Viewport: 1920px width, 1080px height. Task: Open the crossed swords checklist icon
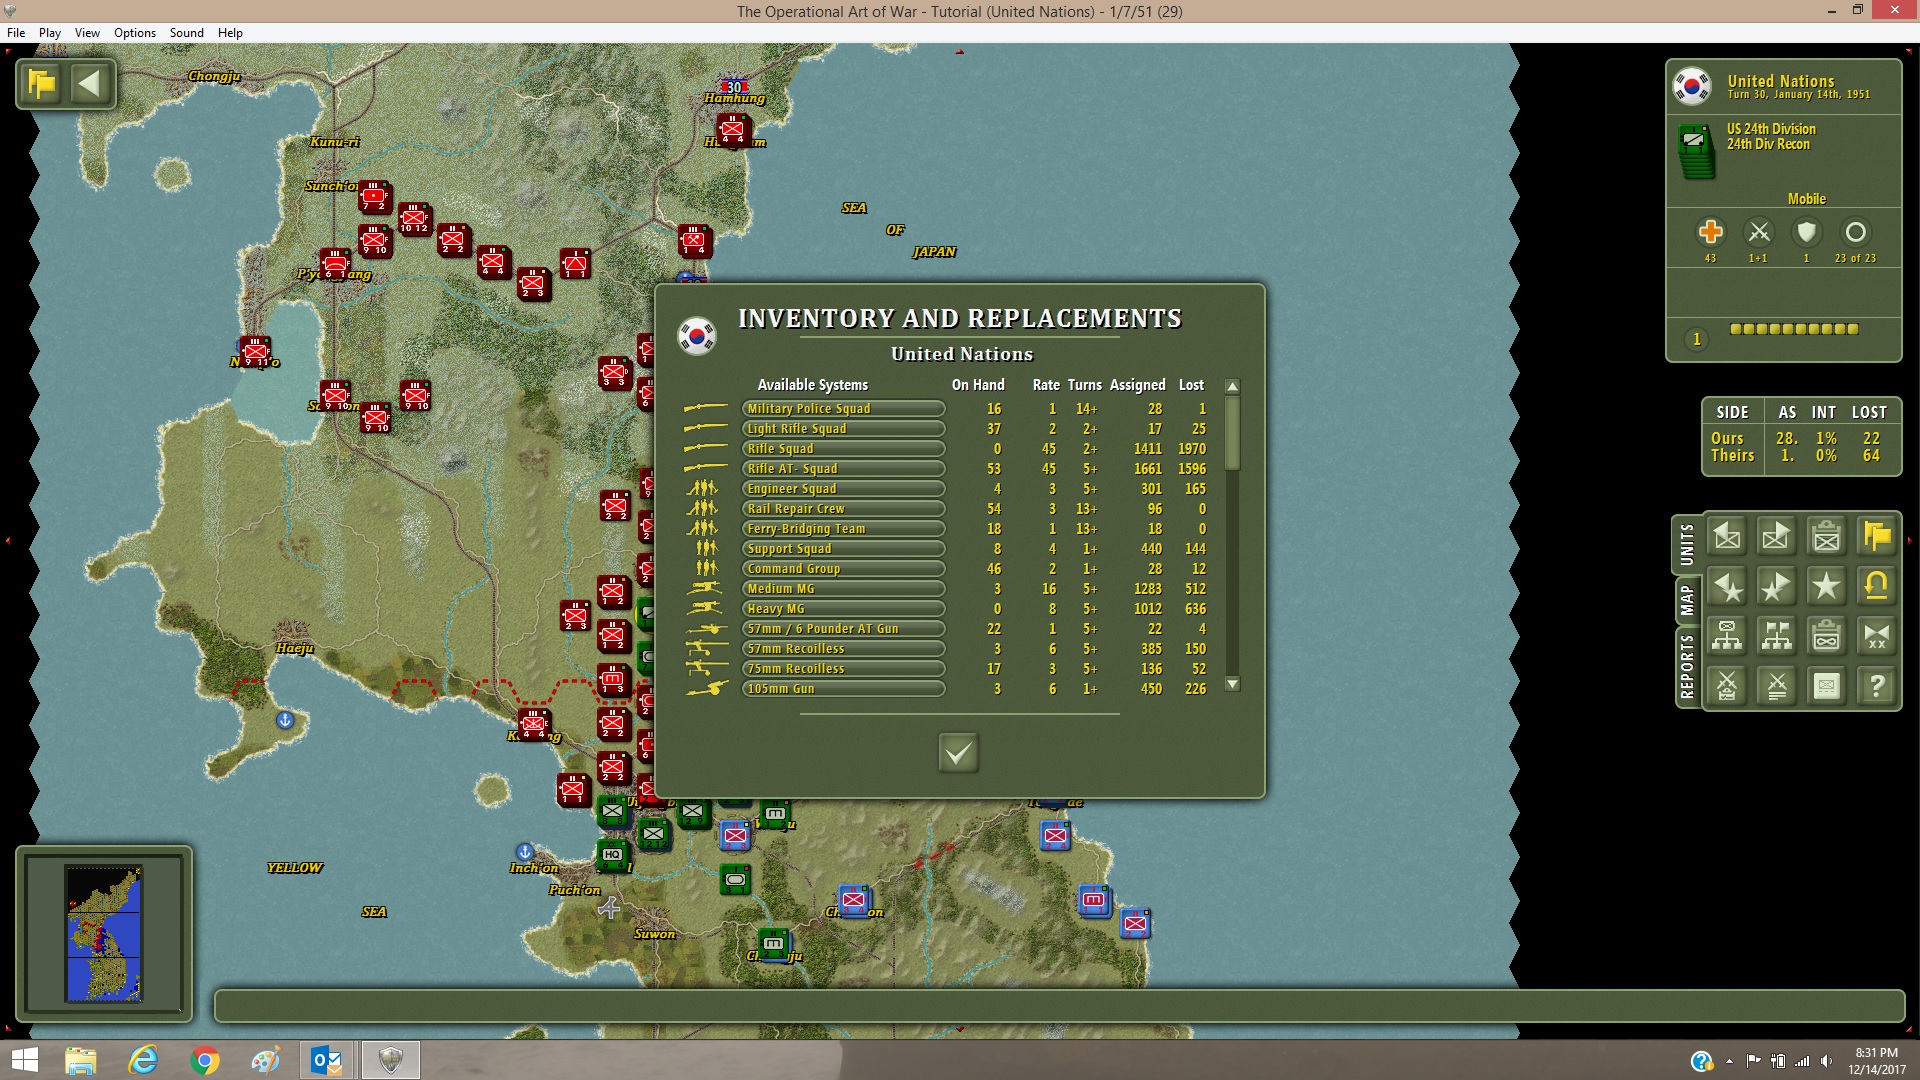click(1727, 686)
